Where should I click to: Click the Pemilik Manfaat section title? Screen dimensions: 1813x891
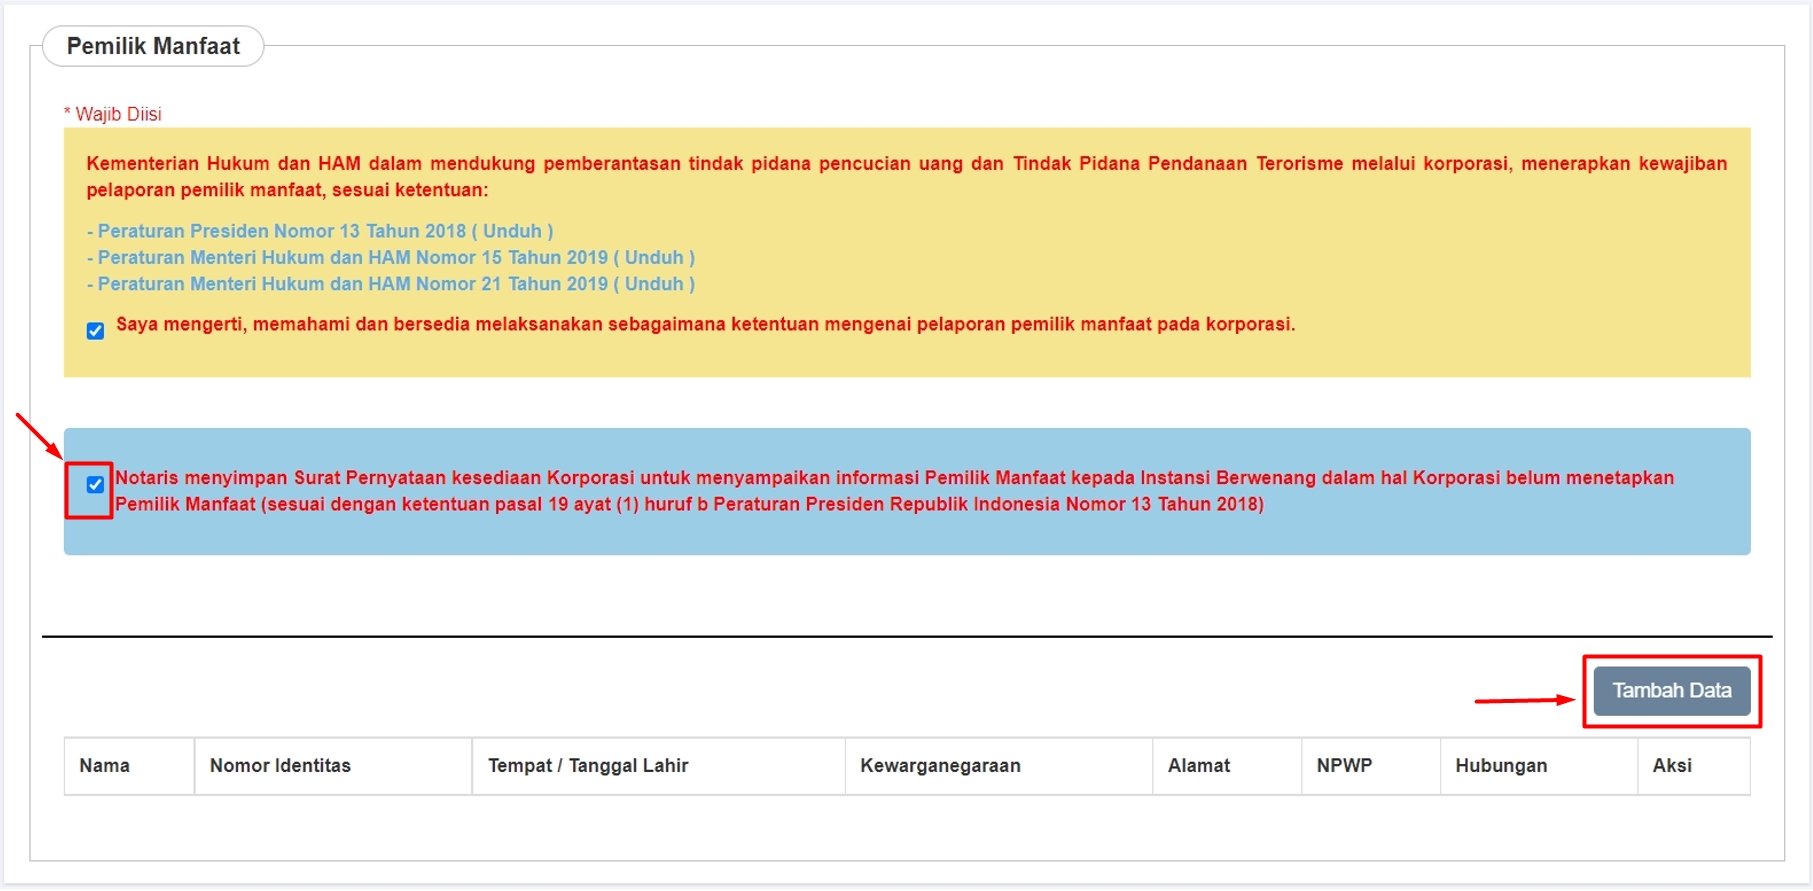pos(153,47)
